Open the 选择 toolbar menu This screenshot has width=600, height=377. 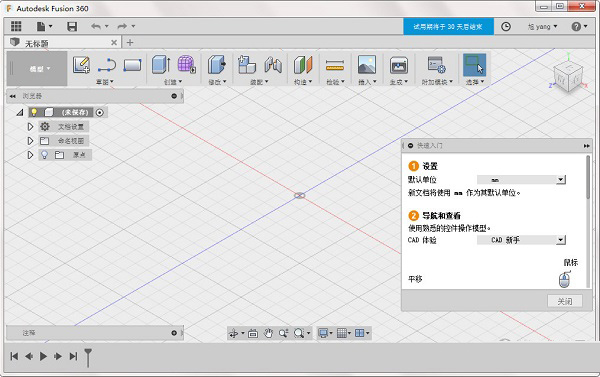click(x=475, y=82)
